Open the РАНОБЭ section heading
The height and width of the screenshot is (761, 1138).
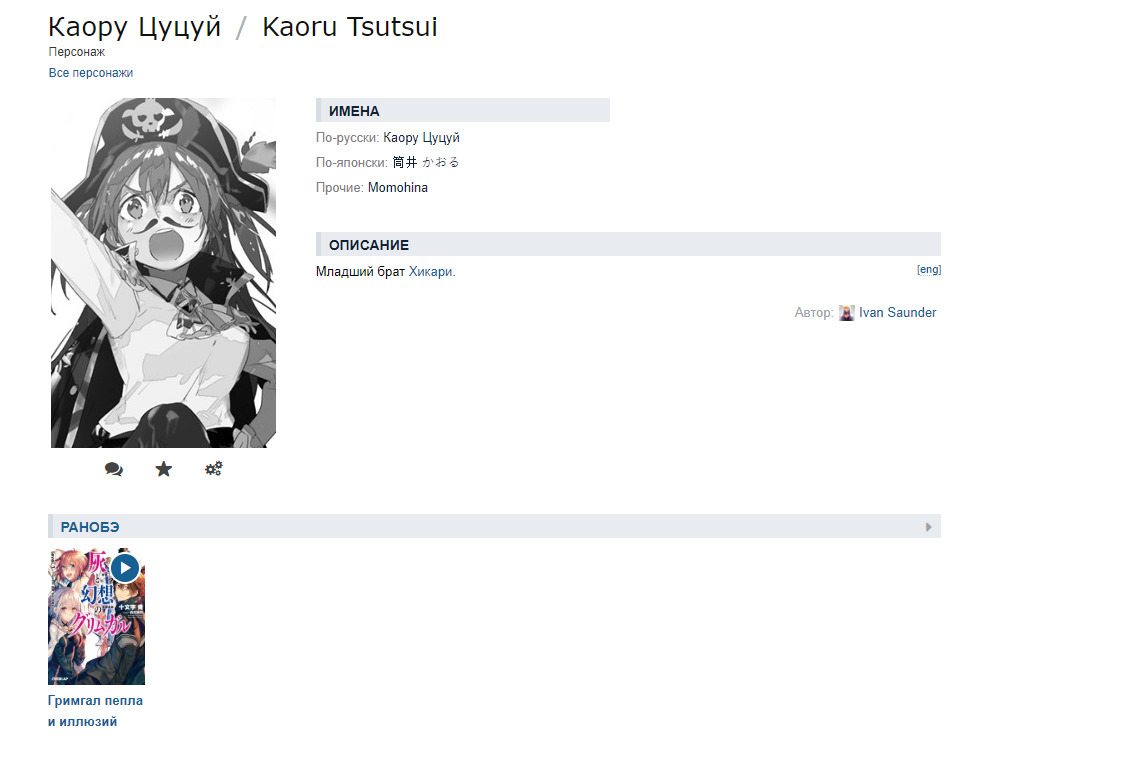click(90, 527)
